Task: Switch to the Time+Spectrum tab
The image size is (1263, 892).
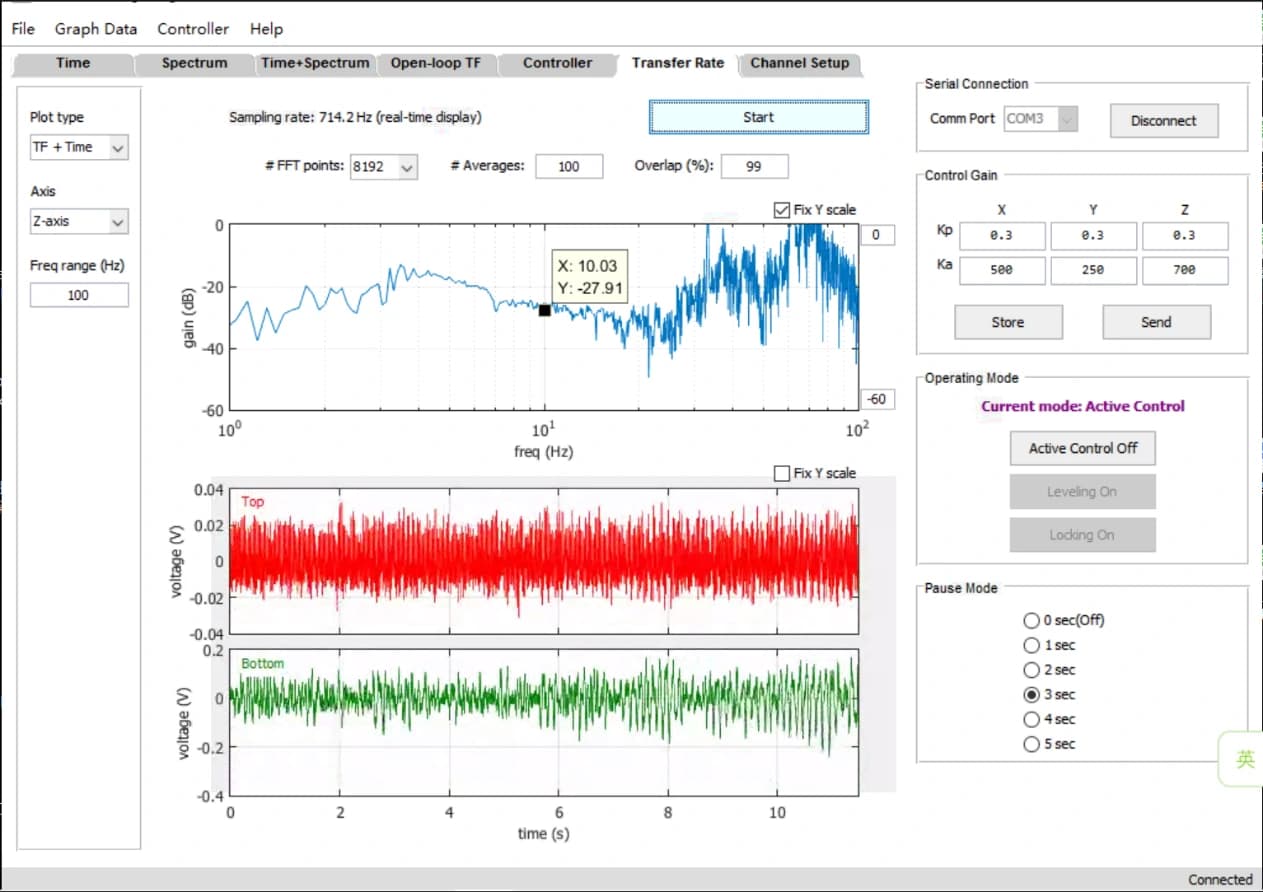Action: (315, 63)
